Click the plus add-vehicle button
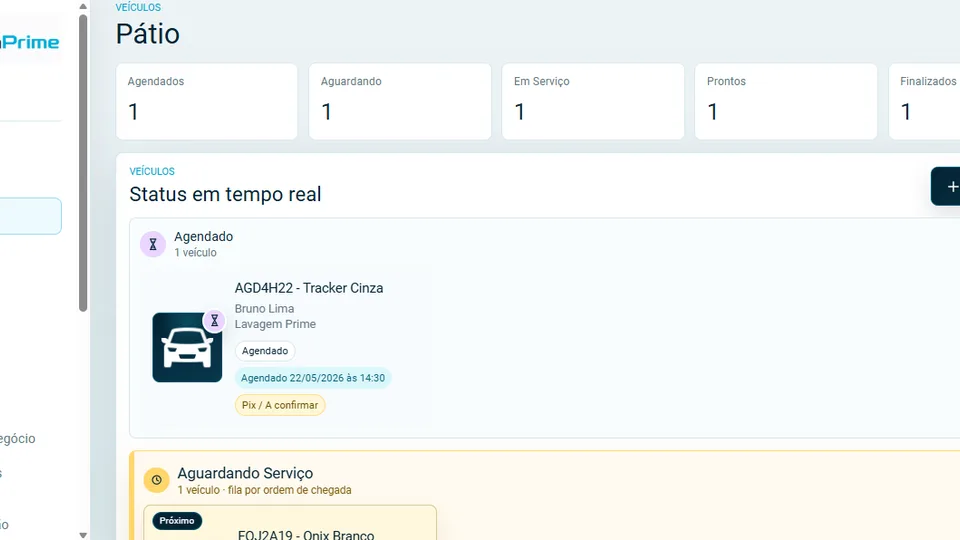This screenshot has width=960, height=540. pyautogui.click(x=946, y=186)
